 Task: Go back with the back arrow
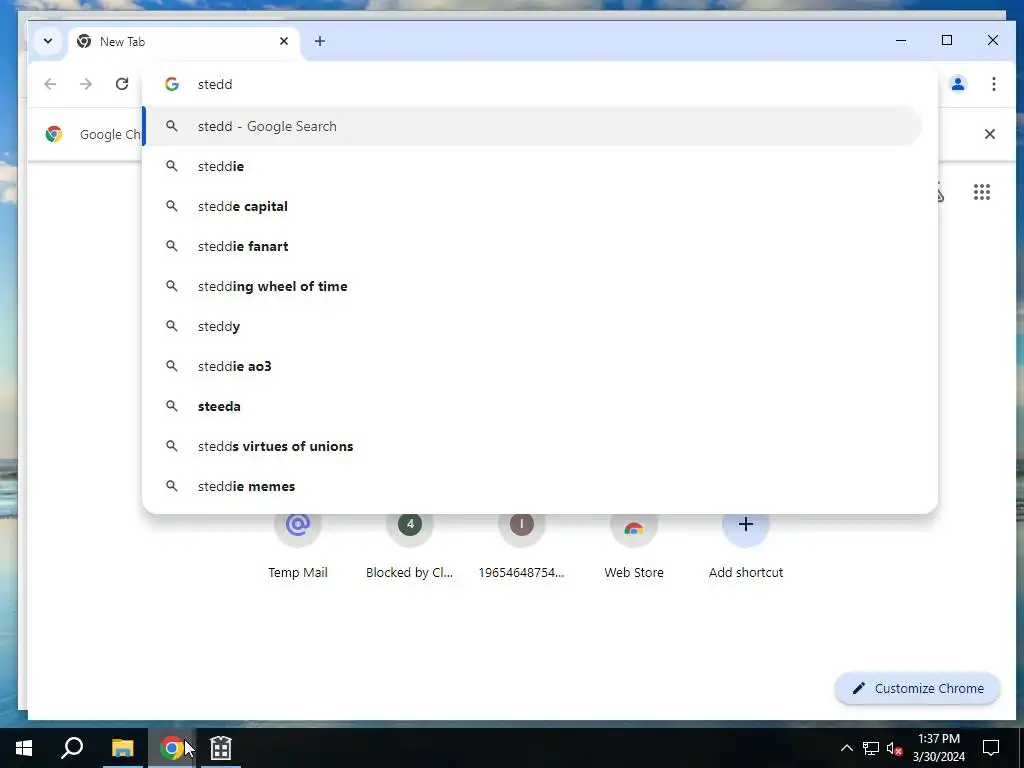[50, 84]
